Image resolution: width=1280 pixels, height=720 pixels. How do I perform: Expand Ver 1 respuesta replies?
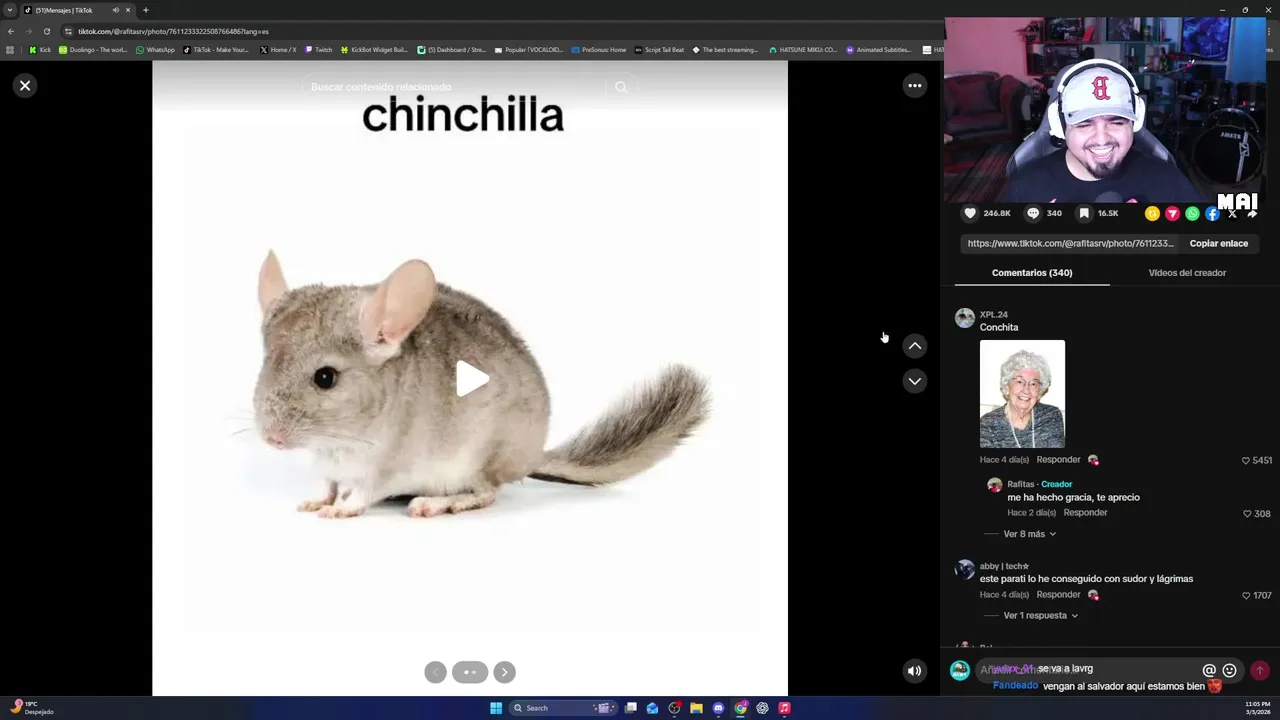1041,616
